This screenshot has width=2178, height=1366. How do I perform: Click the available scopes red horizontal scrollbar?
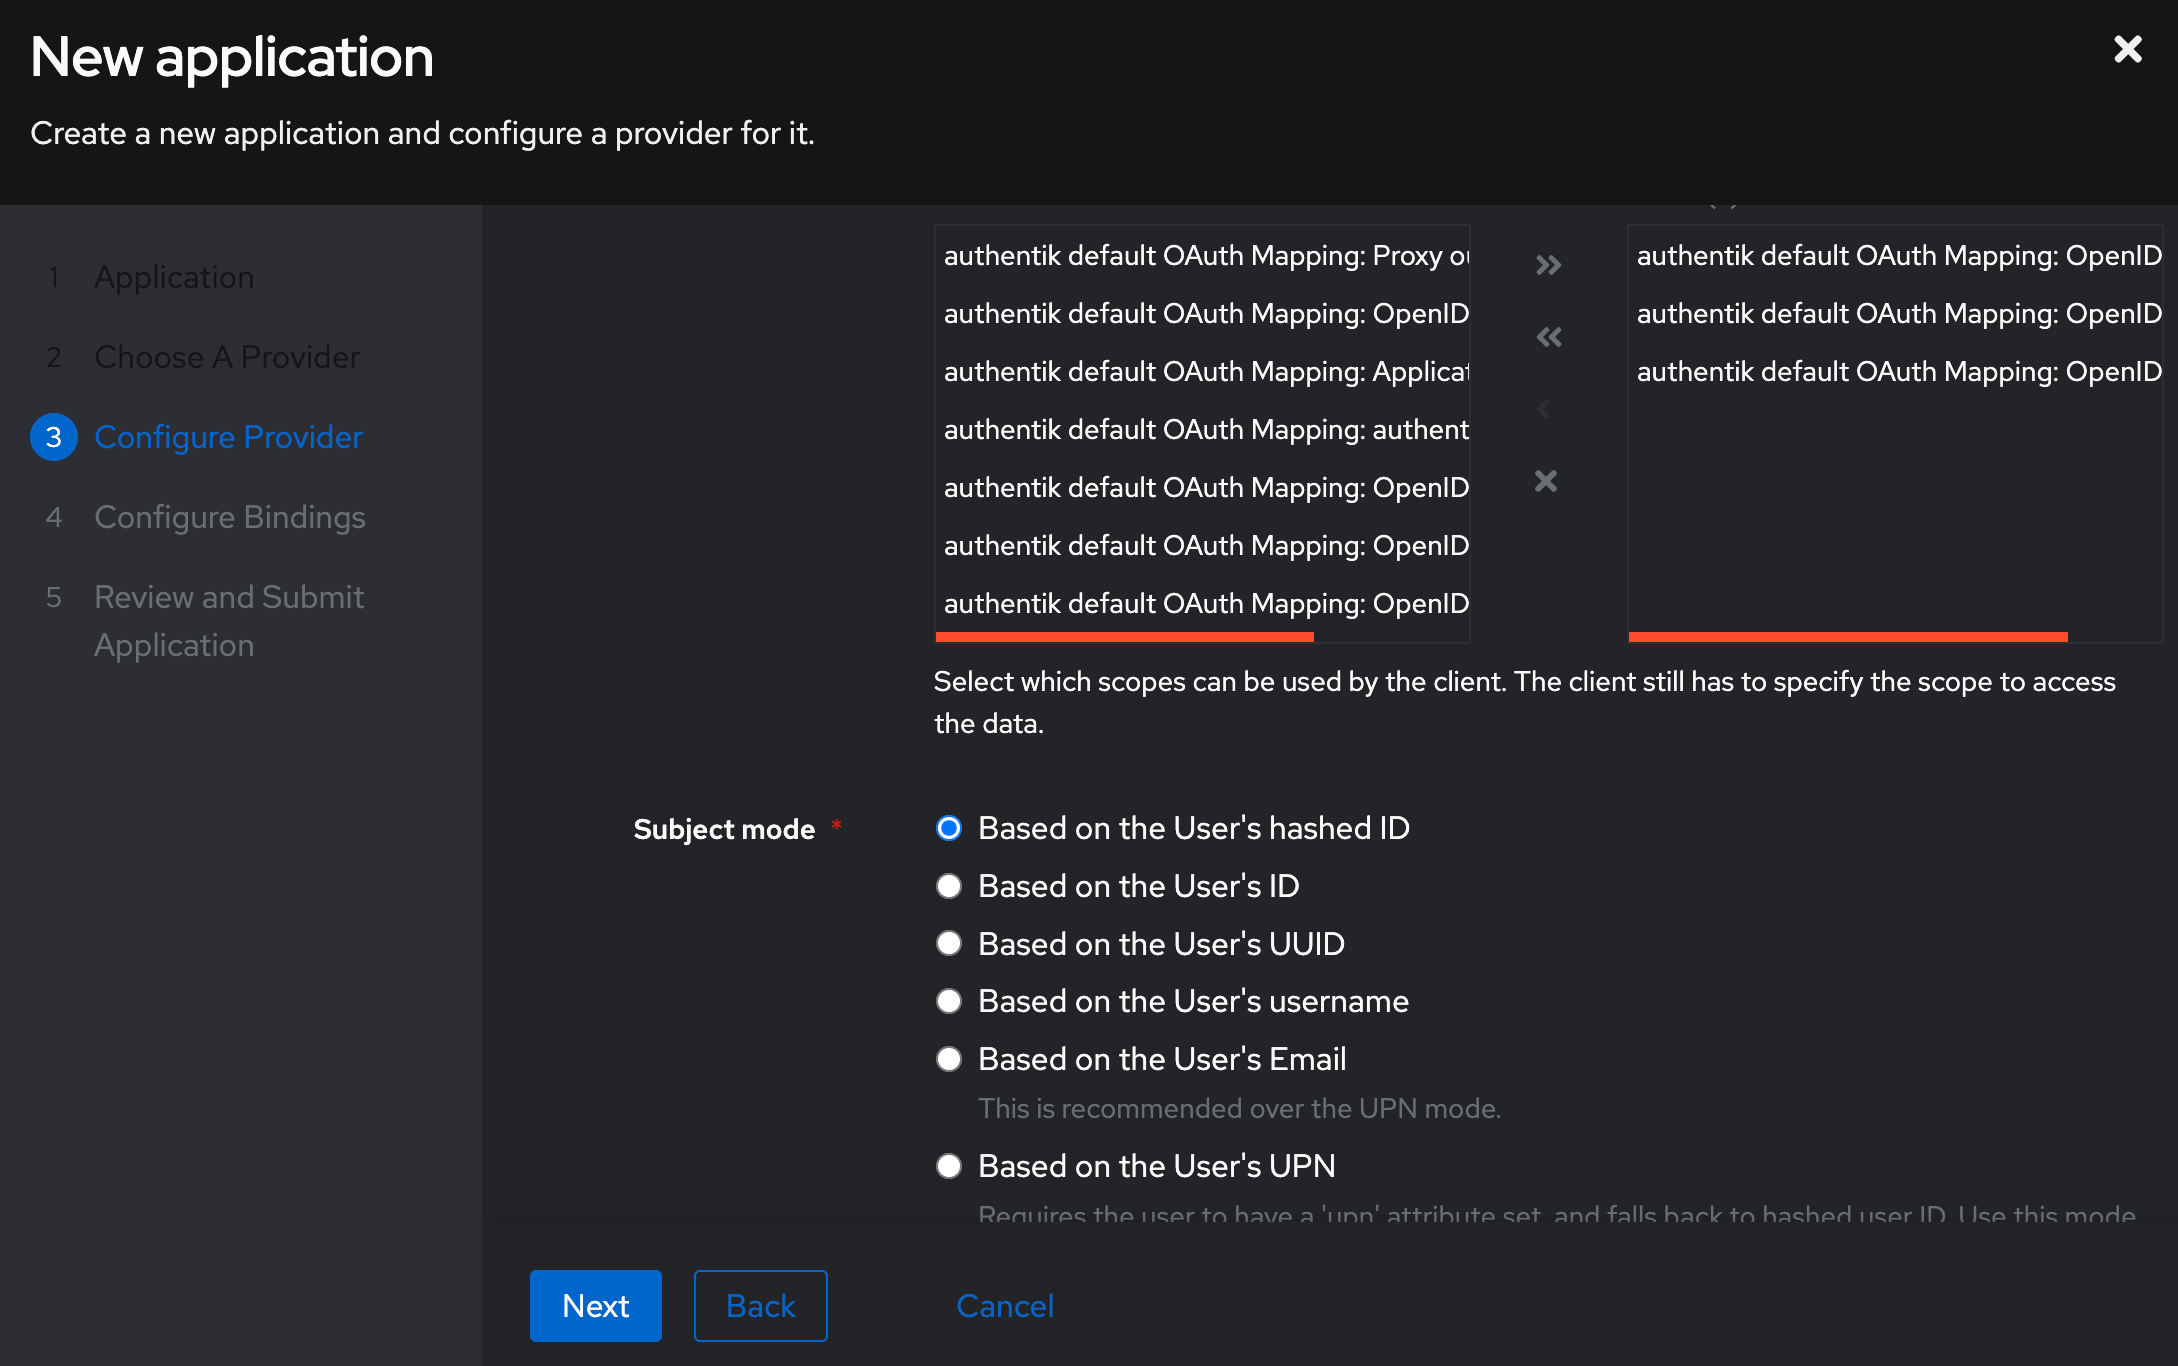[x=1124, y=636]
